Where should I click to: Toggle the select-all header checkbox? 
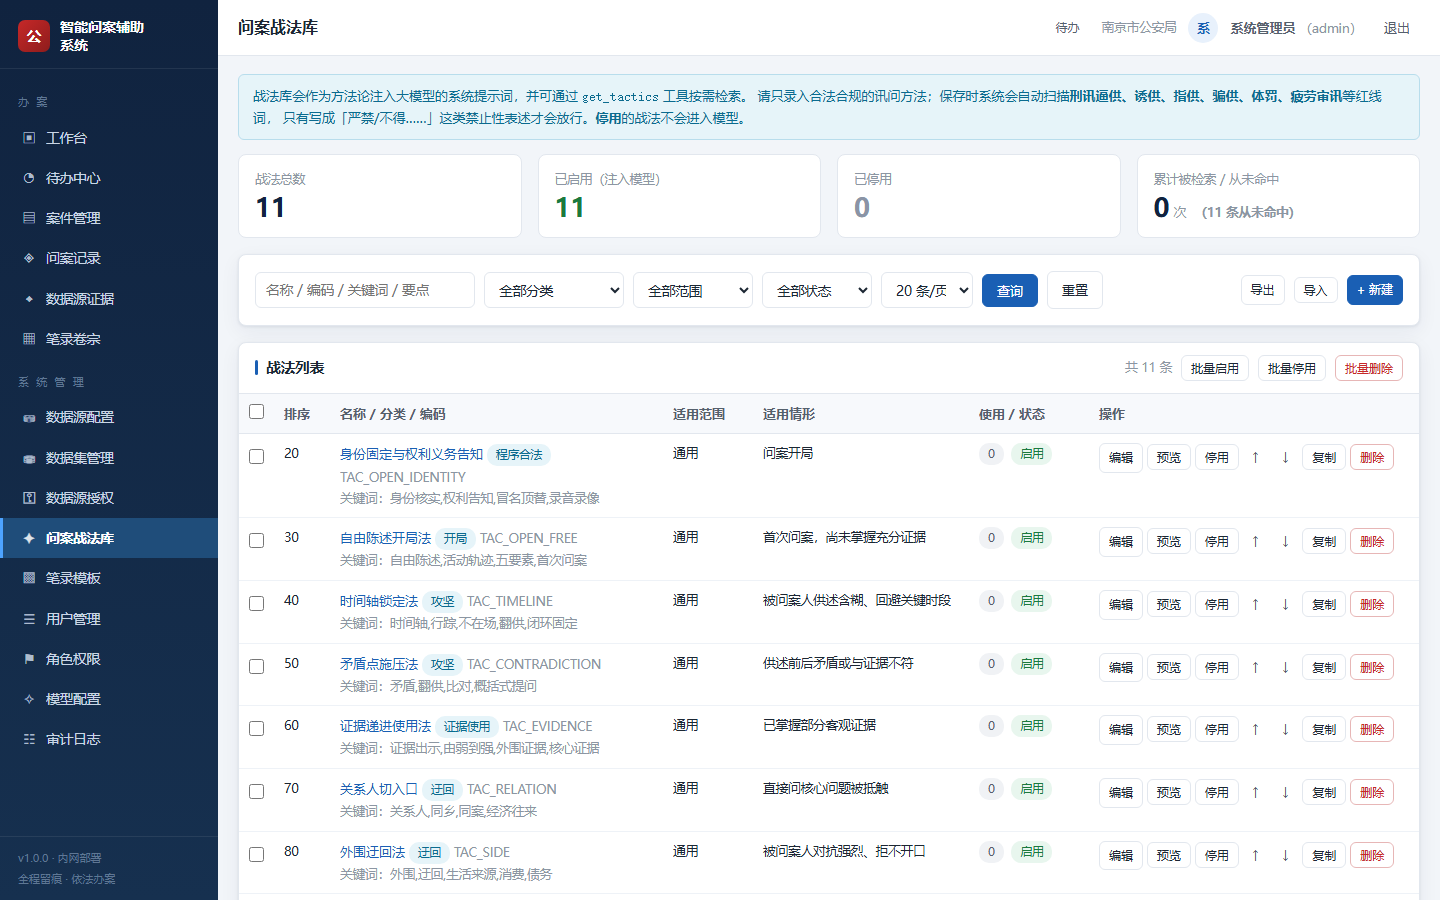[256, 412]
